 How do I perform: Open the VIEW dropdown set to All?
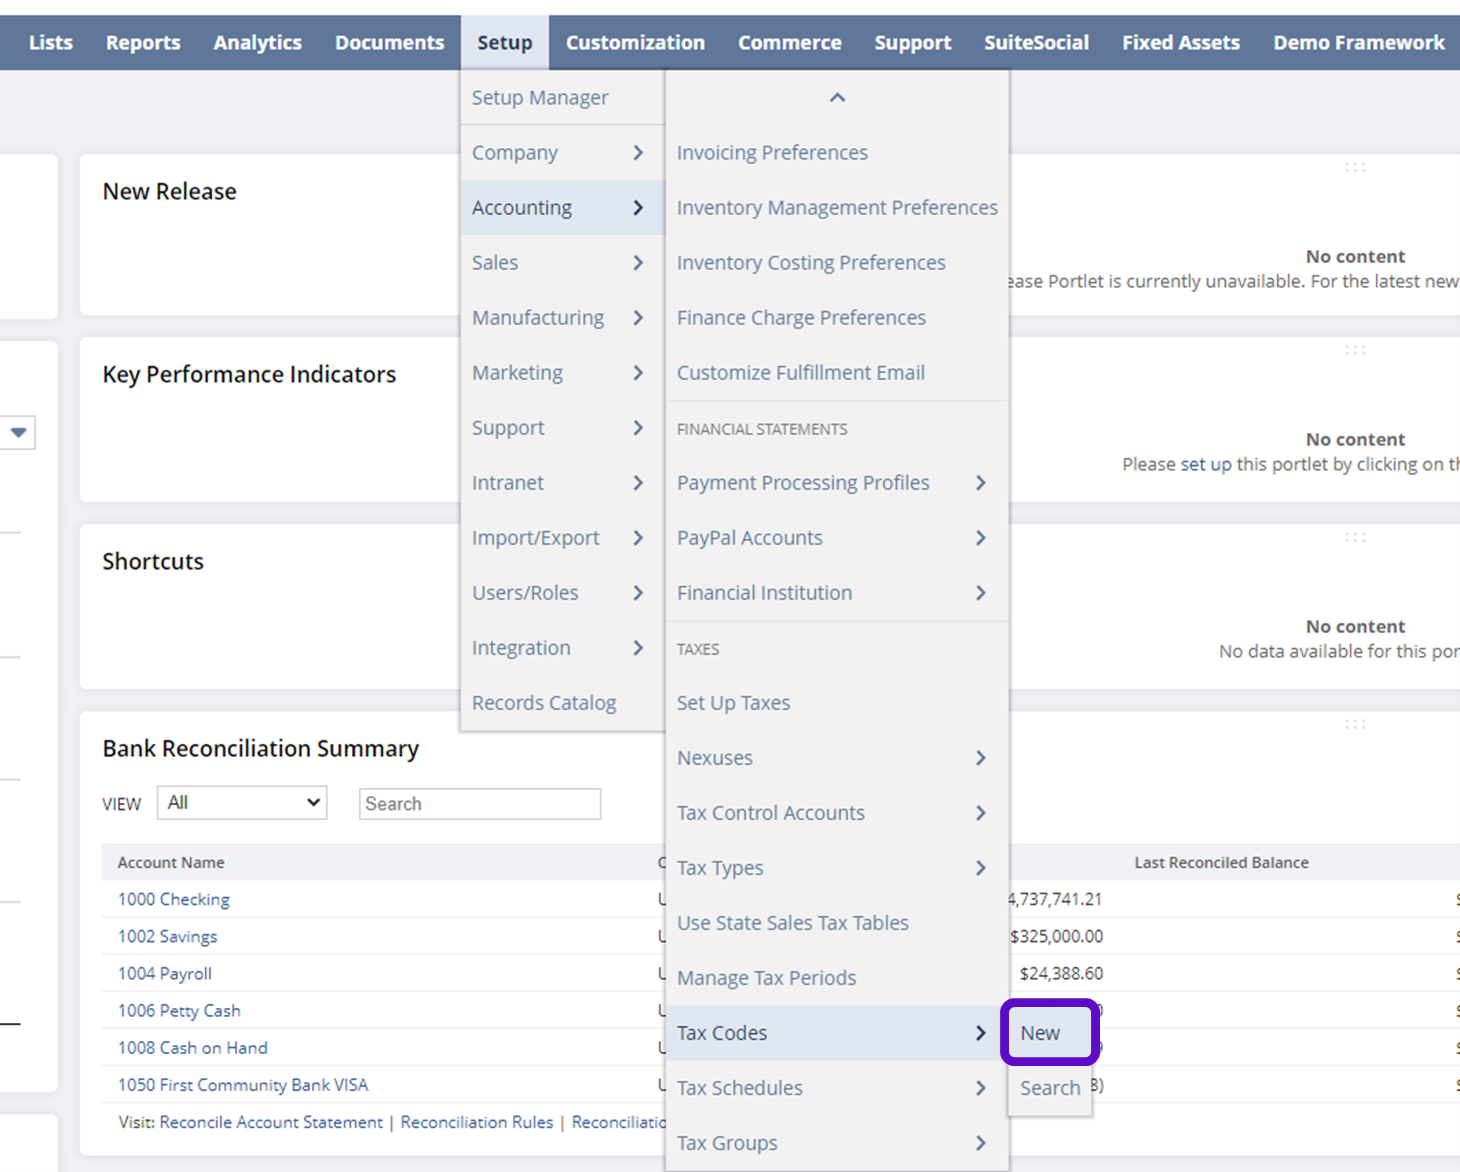(242, 803)
